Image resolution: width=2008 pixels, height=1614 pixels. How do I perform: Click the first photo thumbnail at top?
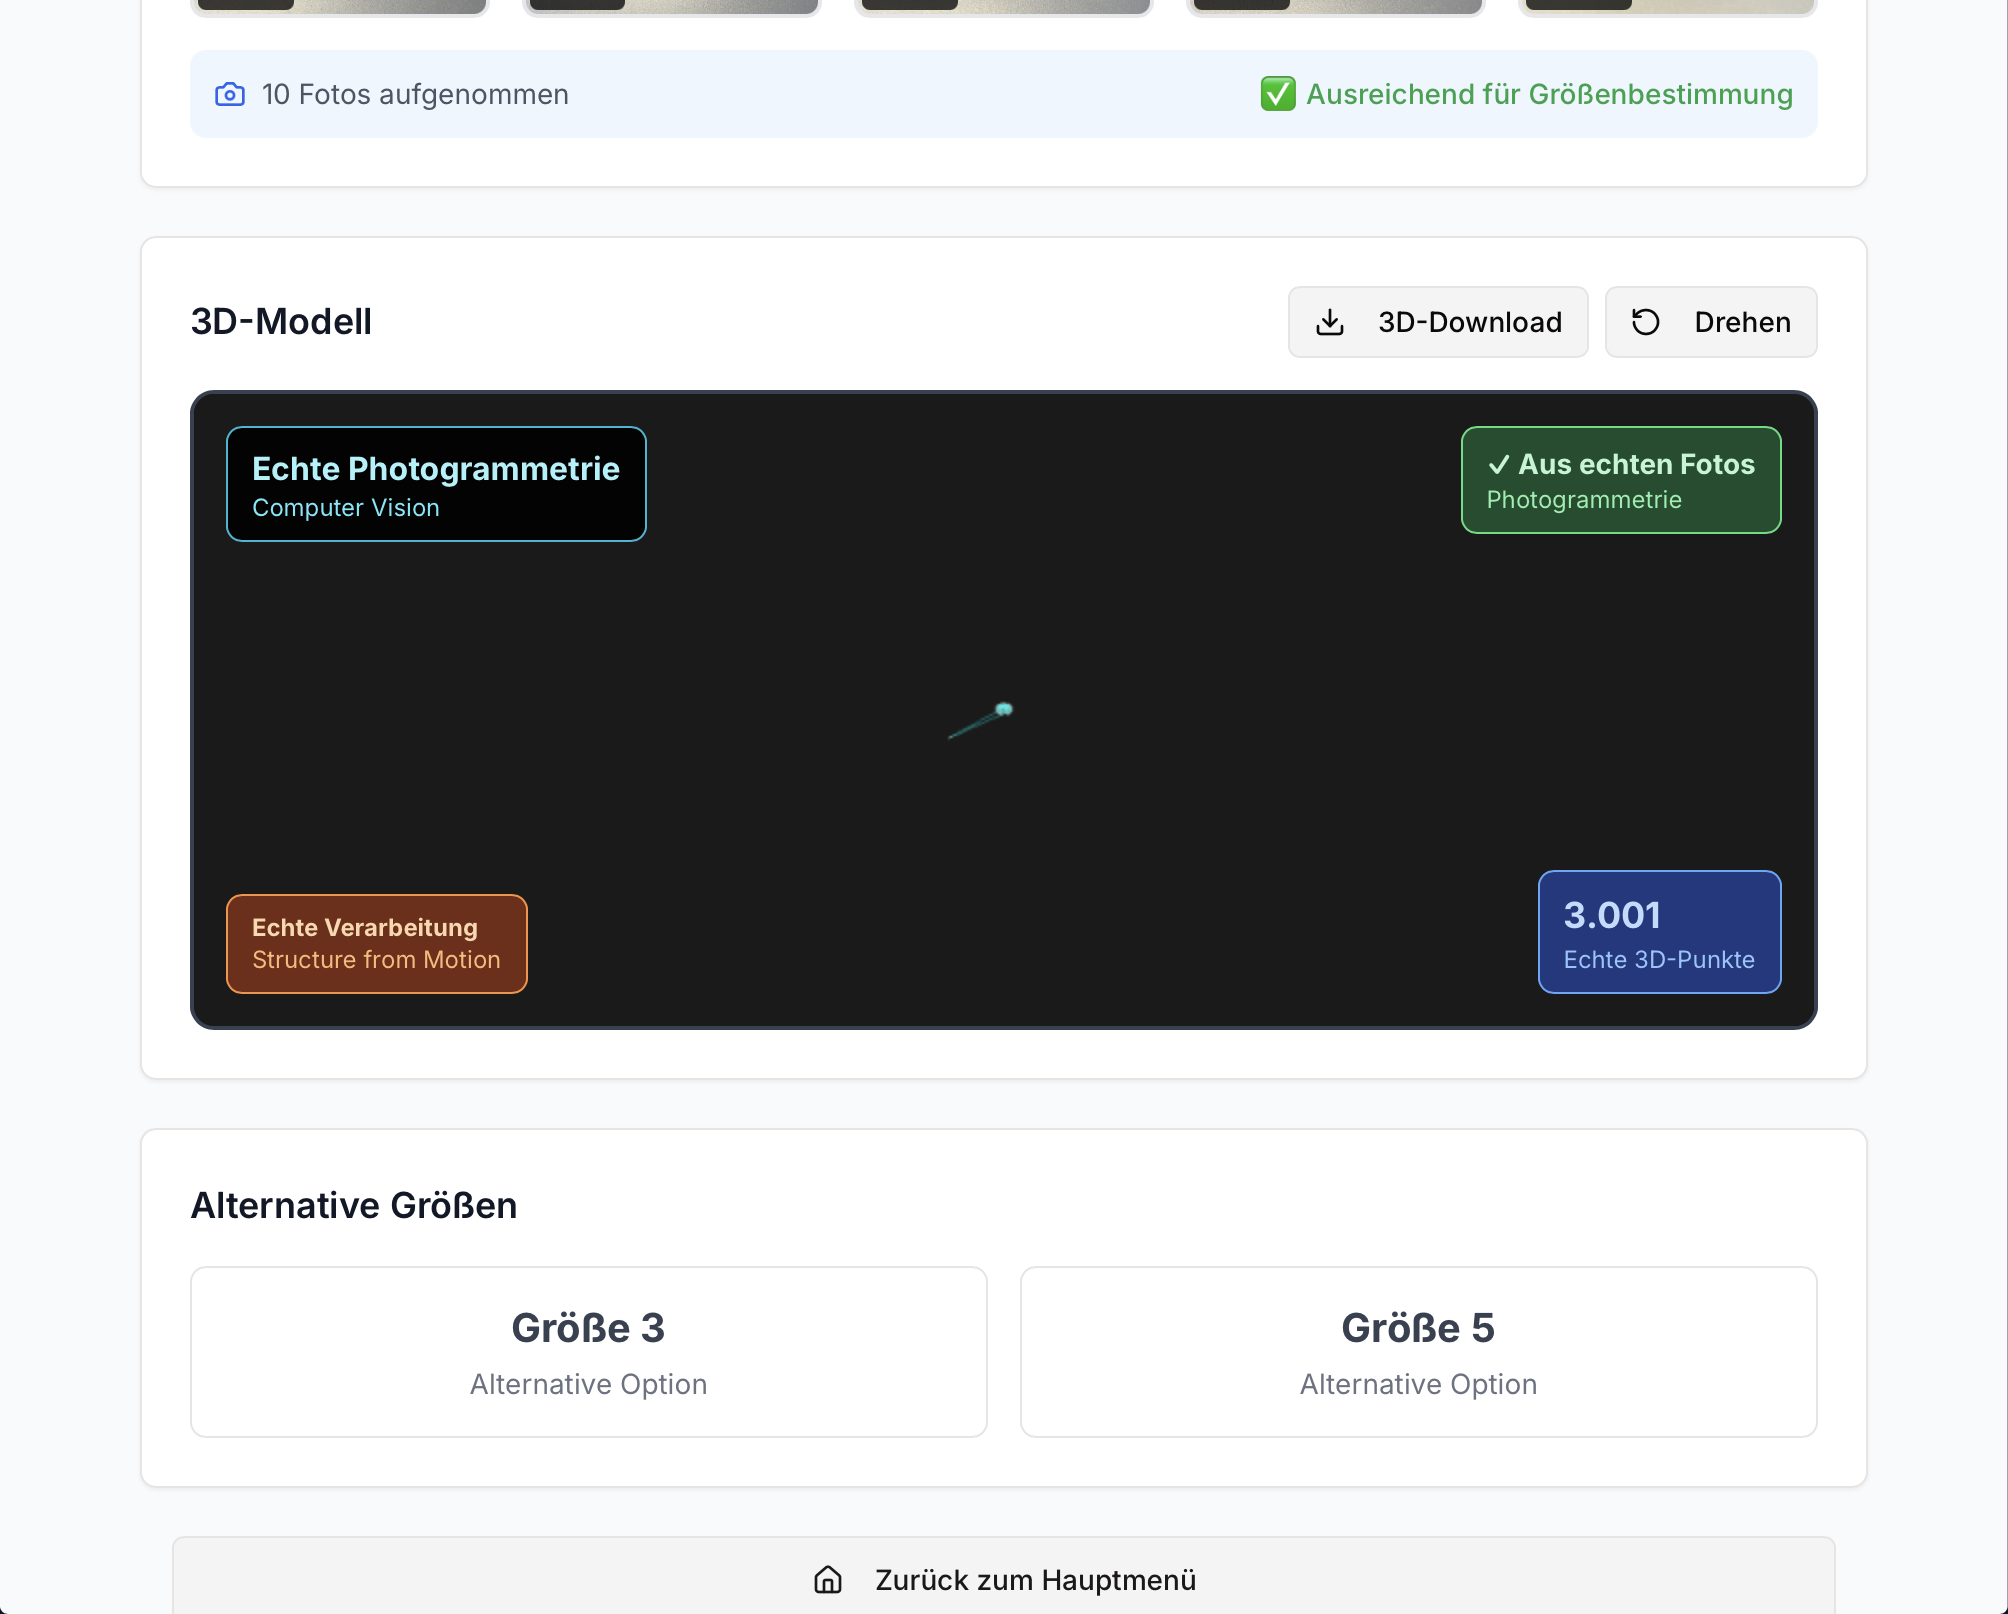click(338, 6)
